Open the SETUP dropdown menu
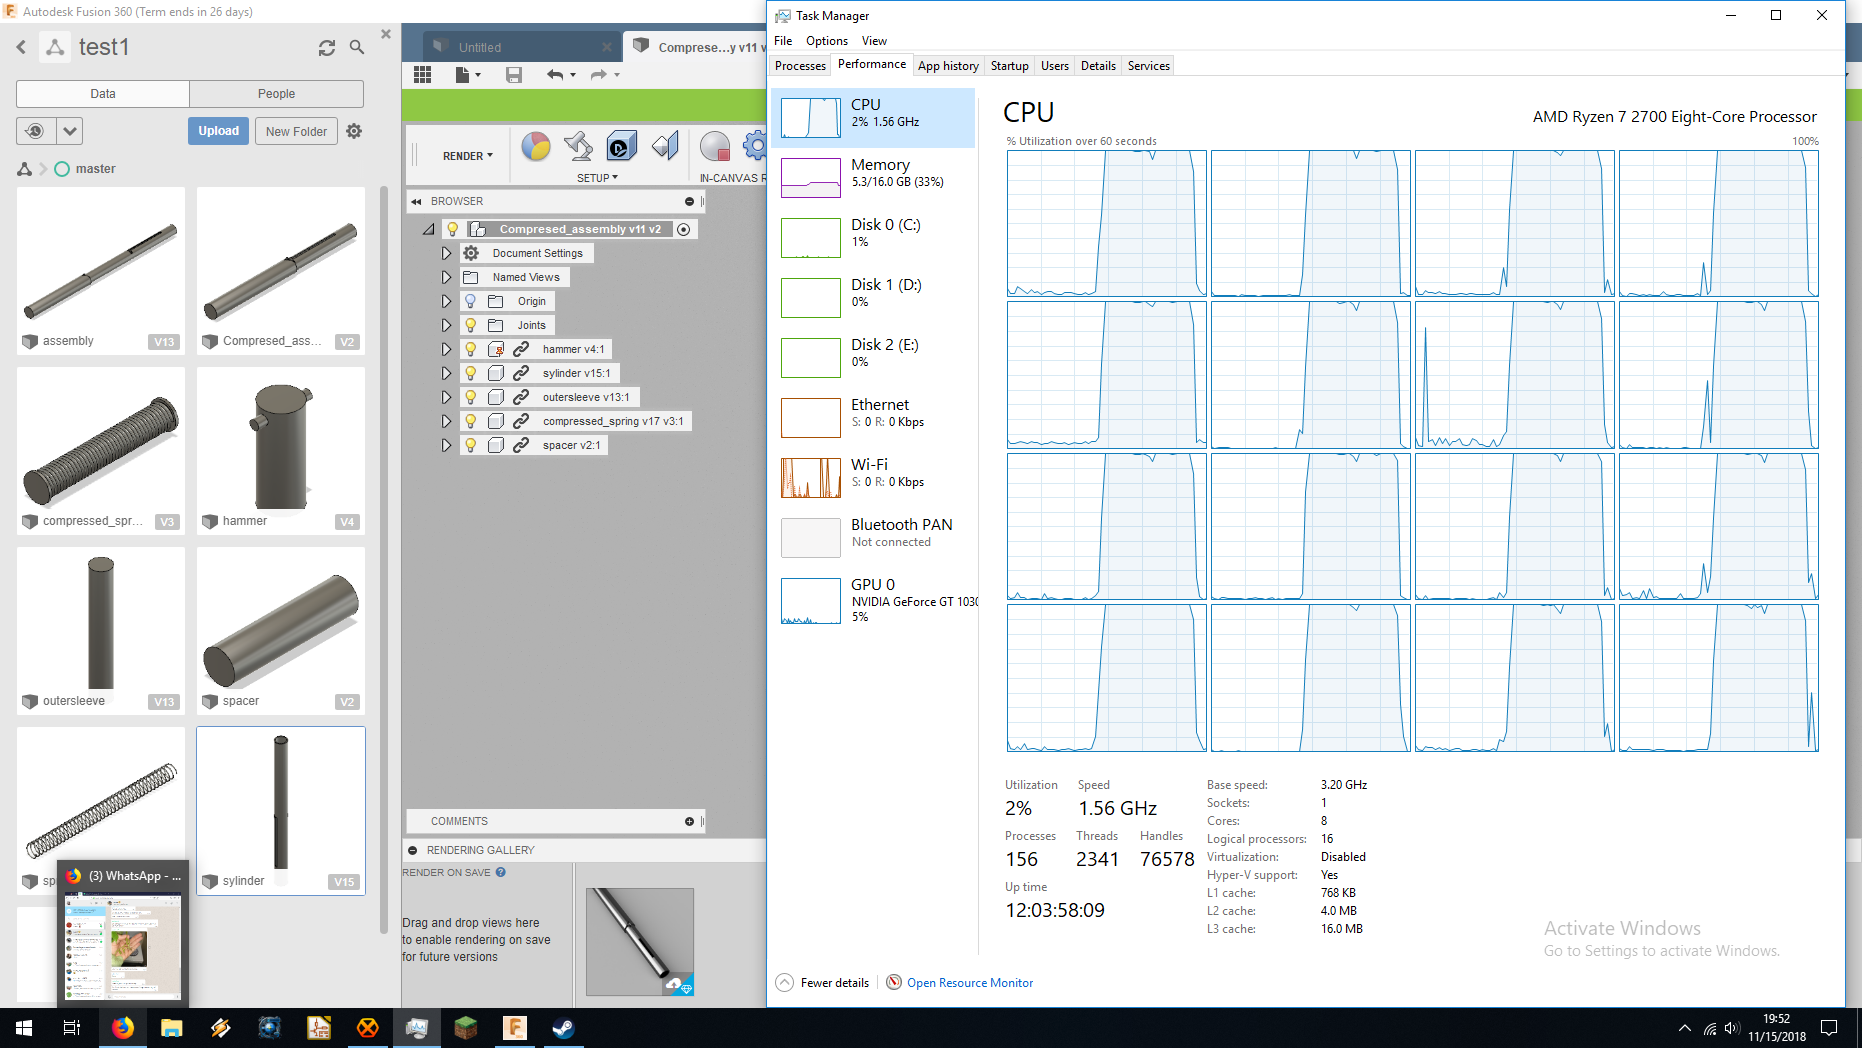This screenshot has width=1862, height=1048. tap(597, 178)
